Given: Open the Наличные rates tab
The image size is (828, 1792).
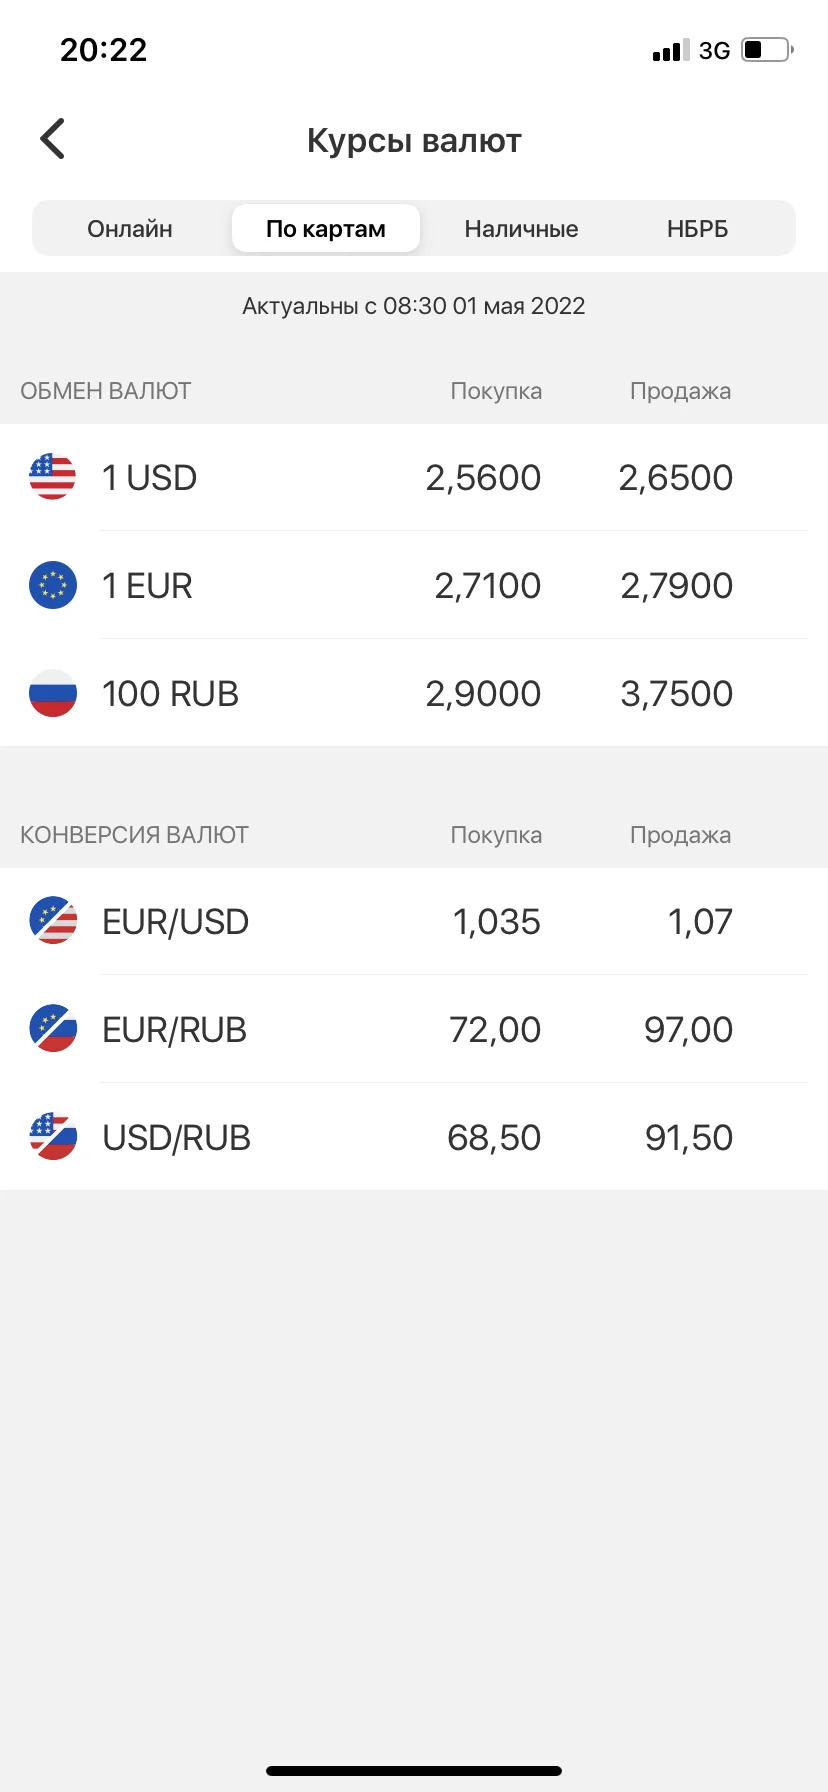Looking at the screenshot, I should click(521, 229).
